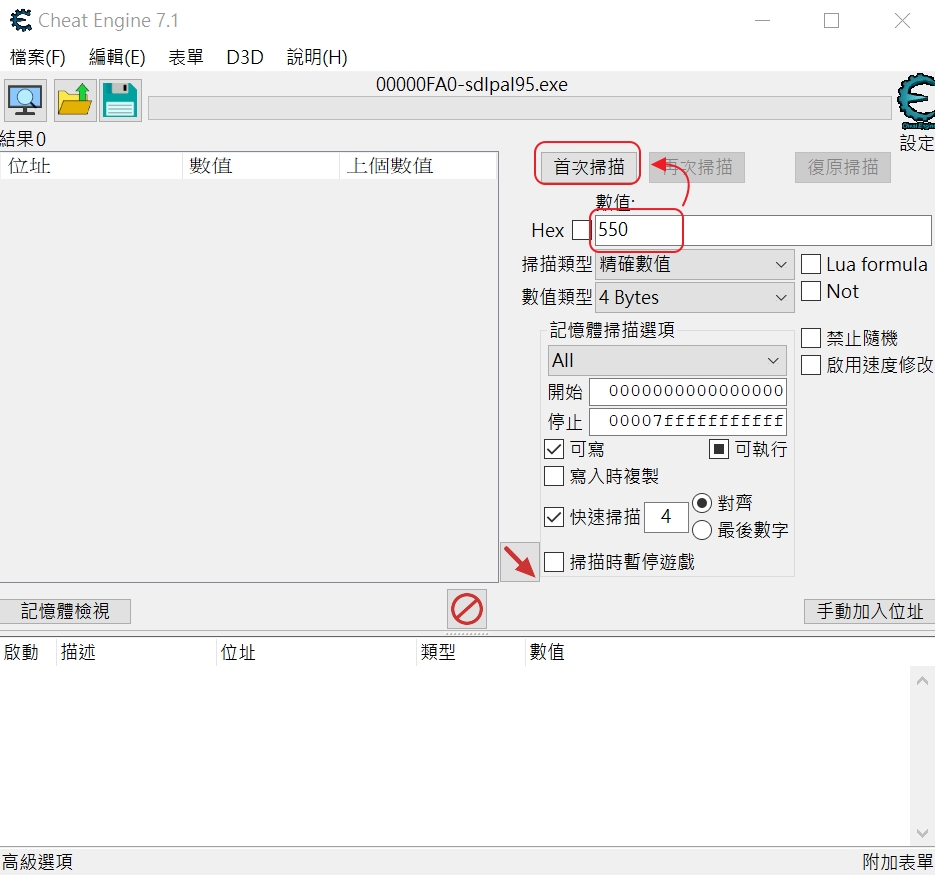Open the 檔案(F) menu
This screenshot has width=935, height=875.
pos(38,57)
